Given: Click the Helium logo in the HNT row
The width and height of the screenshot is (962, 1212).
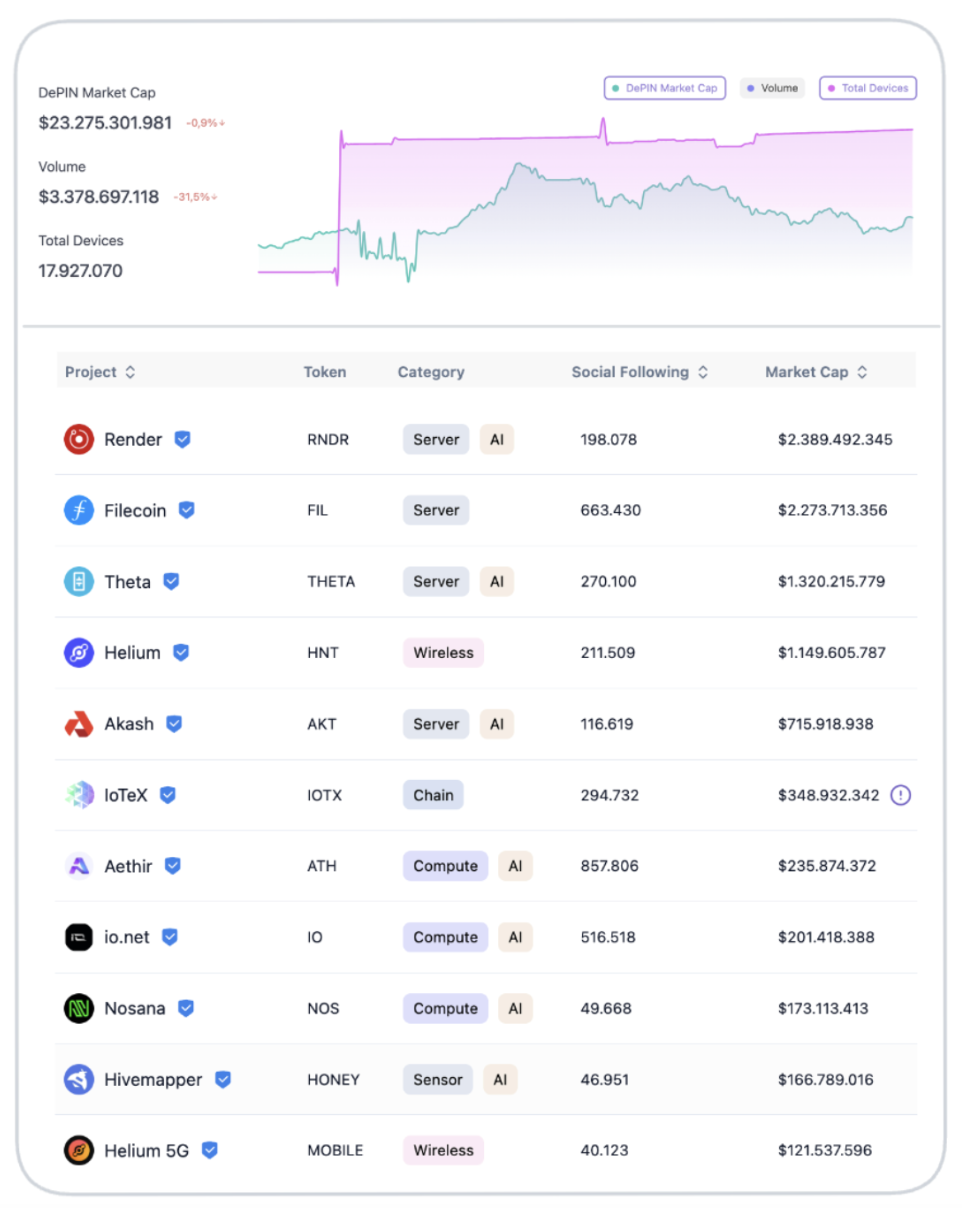Looking at the screenshot, I should click(x=79, y=653).
